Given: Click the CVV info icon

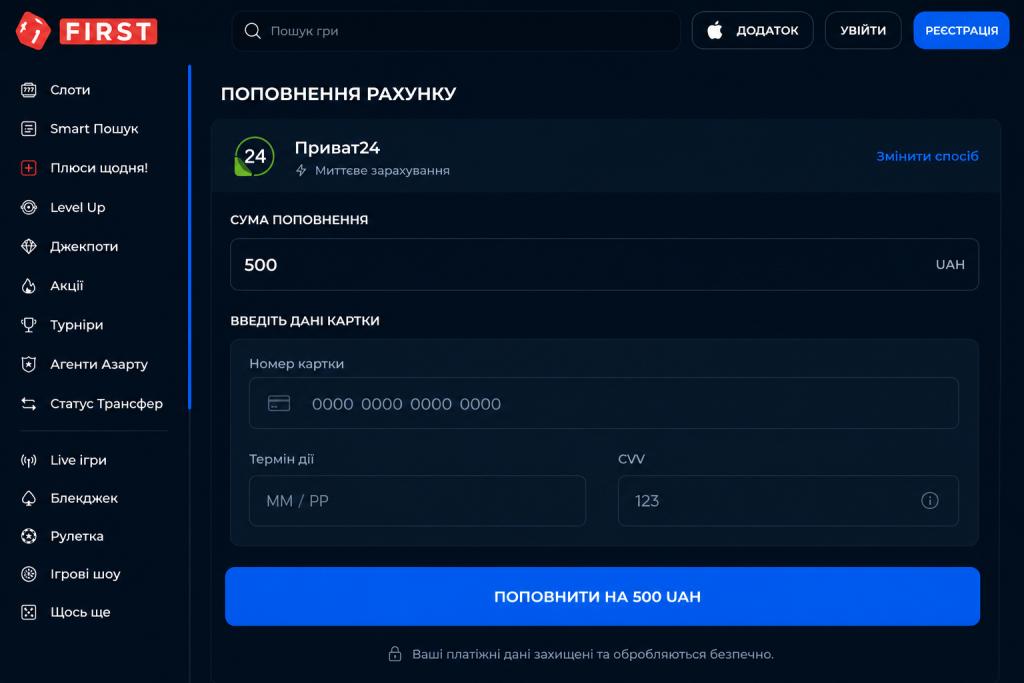Looking at the screenshot, I should coord(930,501).
